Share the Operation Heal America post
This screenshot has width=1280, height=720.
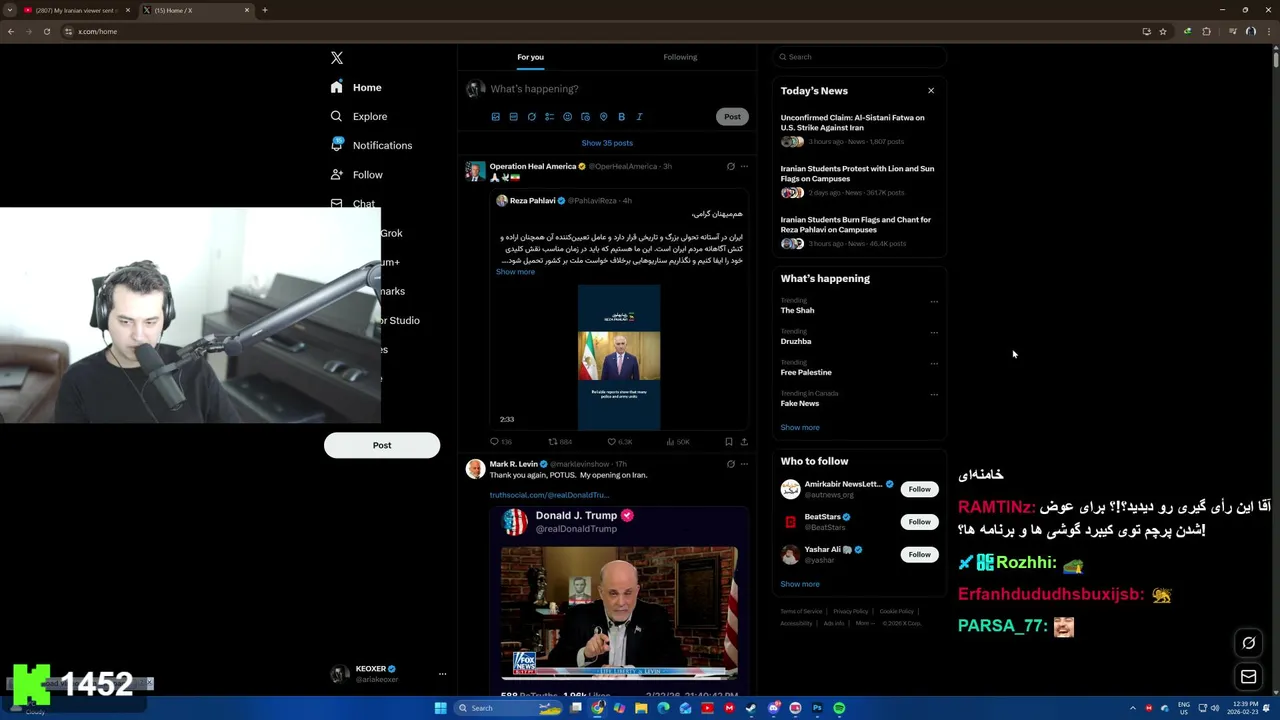(x=743, y=441)
